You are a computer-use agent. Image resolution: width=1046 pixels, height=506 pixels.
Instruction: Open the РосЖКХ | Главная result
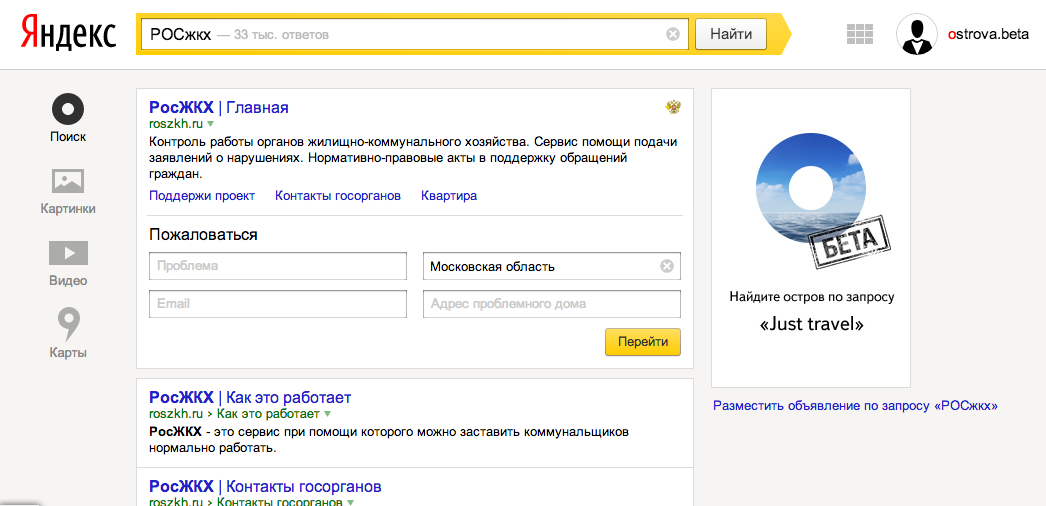[x=219, y=107]
